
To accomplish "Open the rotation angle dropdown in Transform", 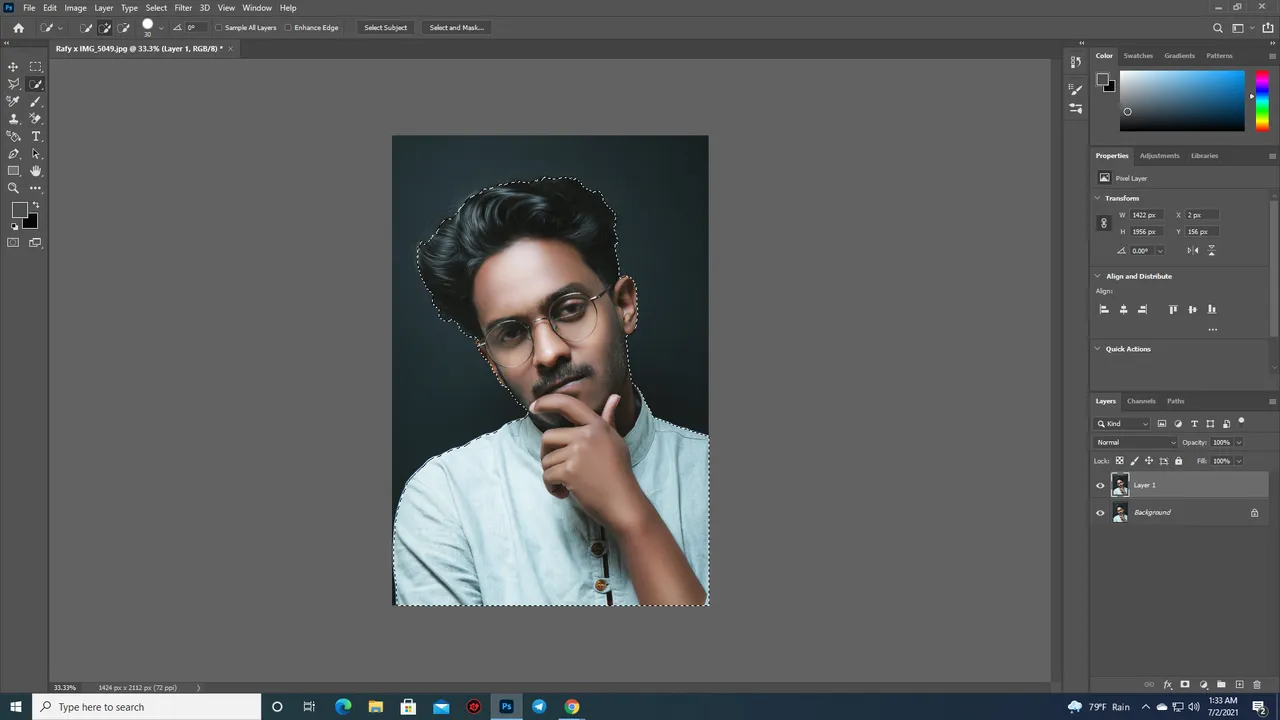I will tap(1160, 251).
